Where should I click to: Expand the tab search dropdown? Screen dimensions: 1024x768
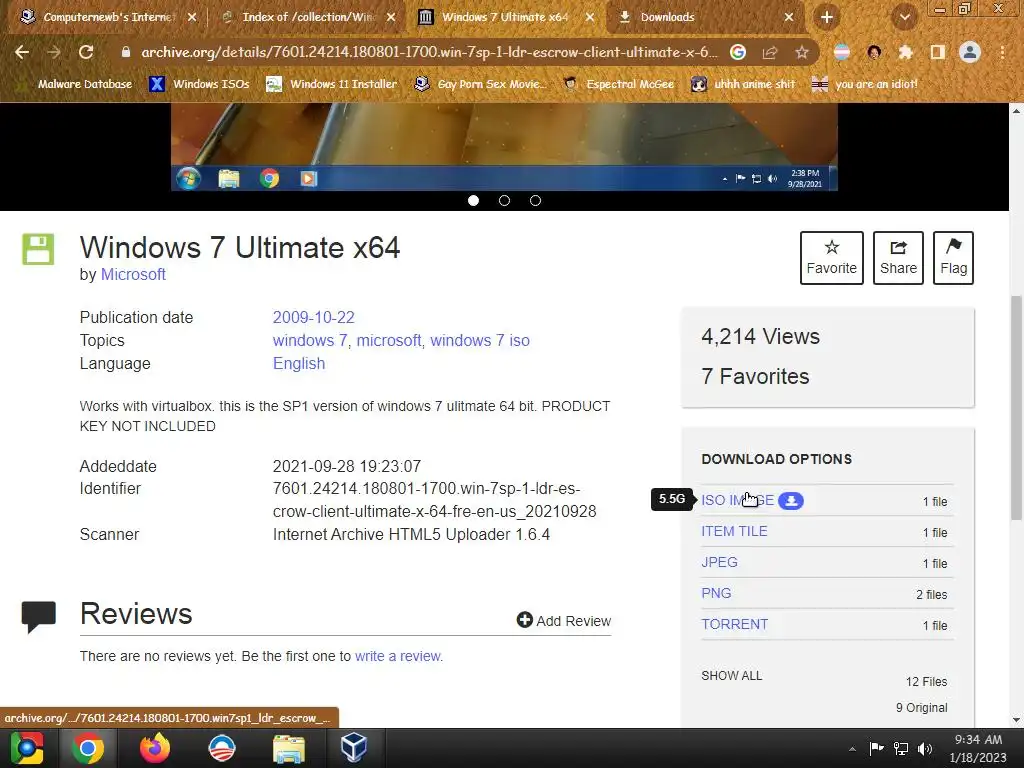tap(904, 18)
